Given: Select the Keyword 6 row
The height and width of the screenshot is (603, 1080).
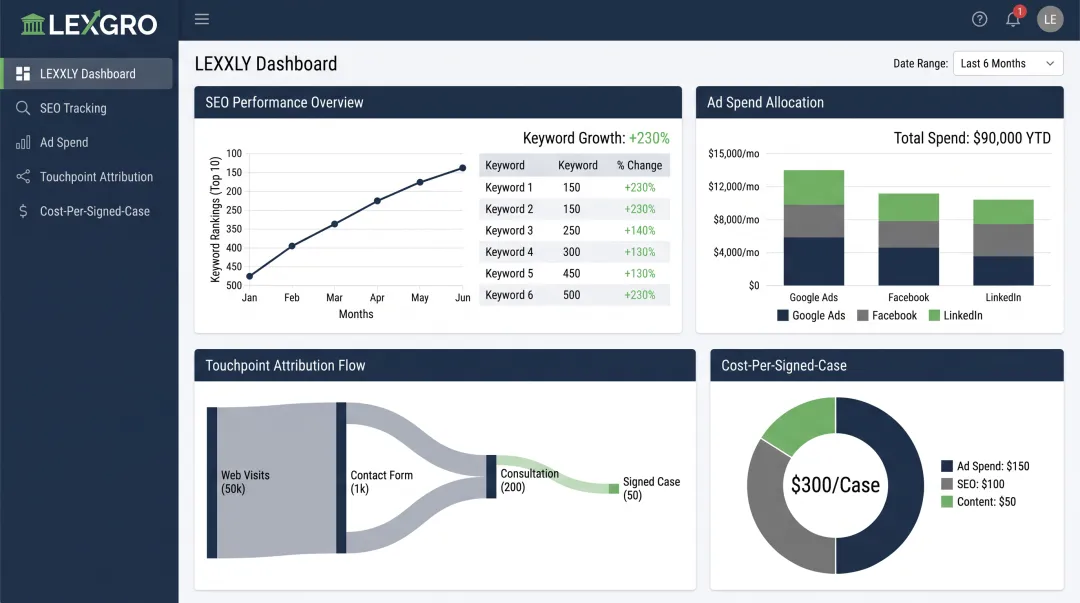Looking at the screenshot, I should point(574,295).
